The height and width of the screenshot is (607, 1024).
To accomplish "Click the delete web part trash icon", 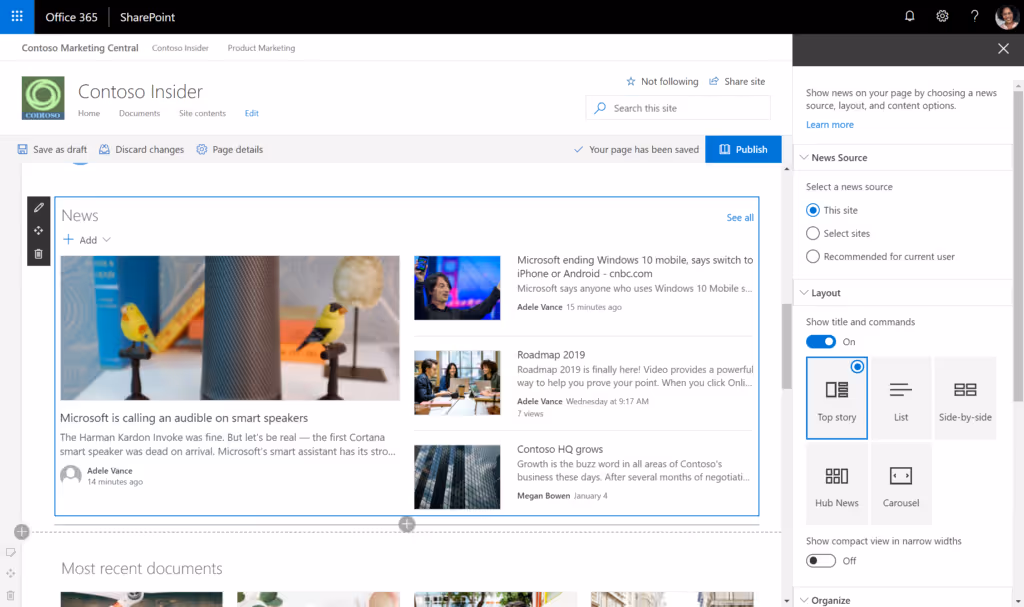I will (x=39, y=254).
